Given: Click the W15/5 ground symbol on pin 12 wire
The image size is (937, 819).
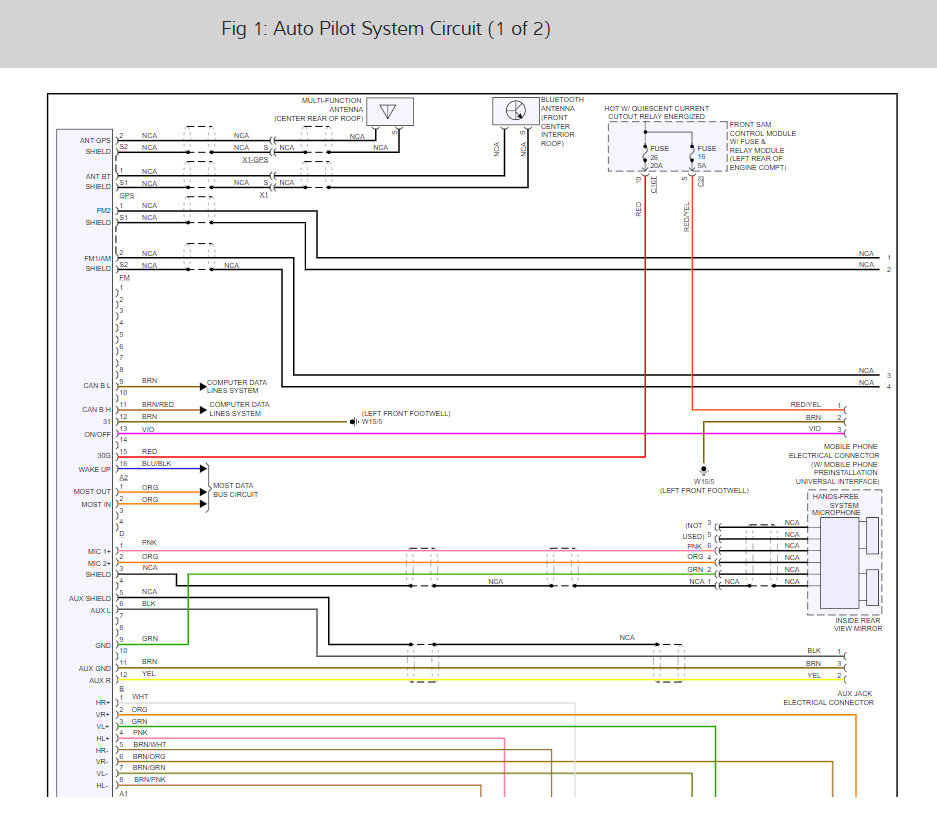Looking at the screenshot, I should pos(353,422).
